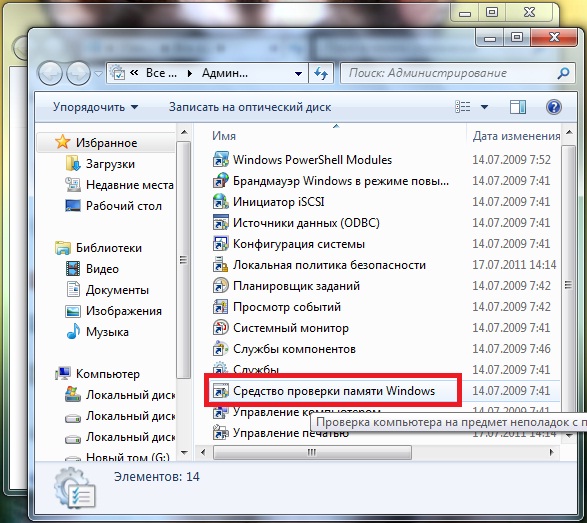Click the Админ... breadcrumb segment

pyautogui.click(x=225, y=73)
